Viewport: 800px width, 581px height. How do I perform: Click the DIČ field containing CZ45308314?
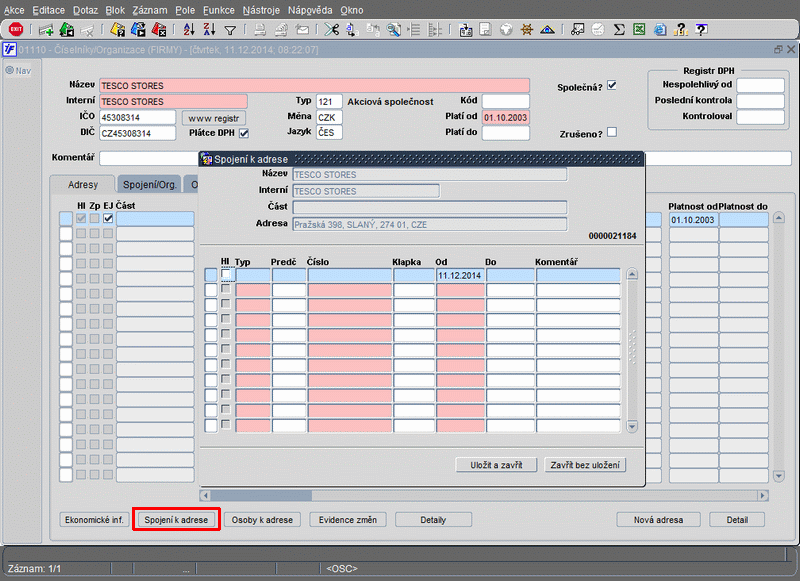tap(137, 134)
